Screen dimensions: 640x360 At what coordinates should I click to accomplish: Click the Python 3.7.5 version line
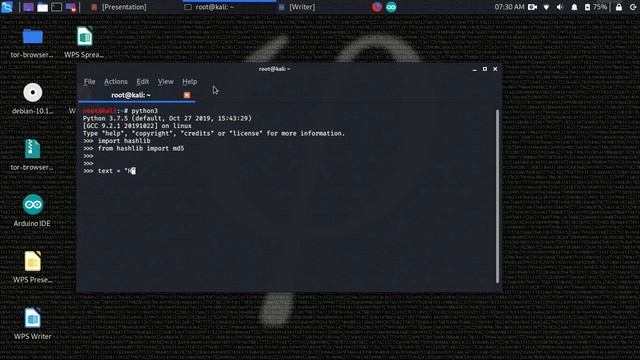tap(167, 118)
